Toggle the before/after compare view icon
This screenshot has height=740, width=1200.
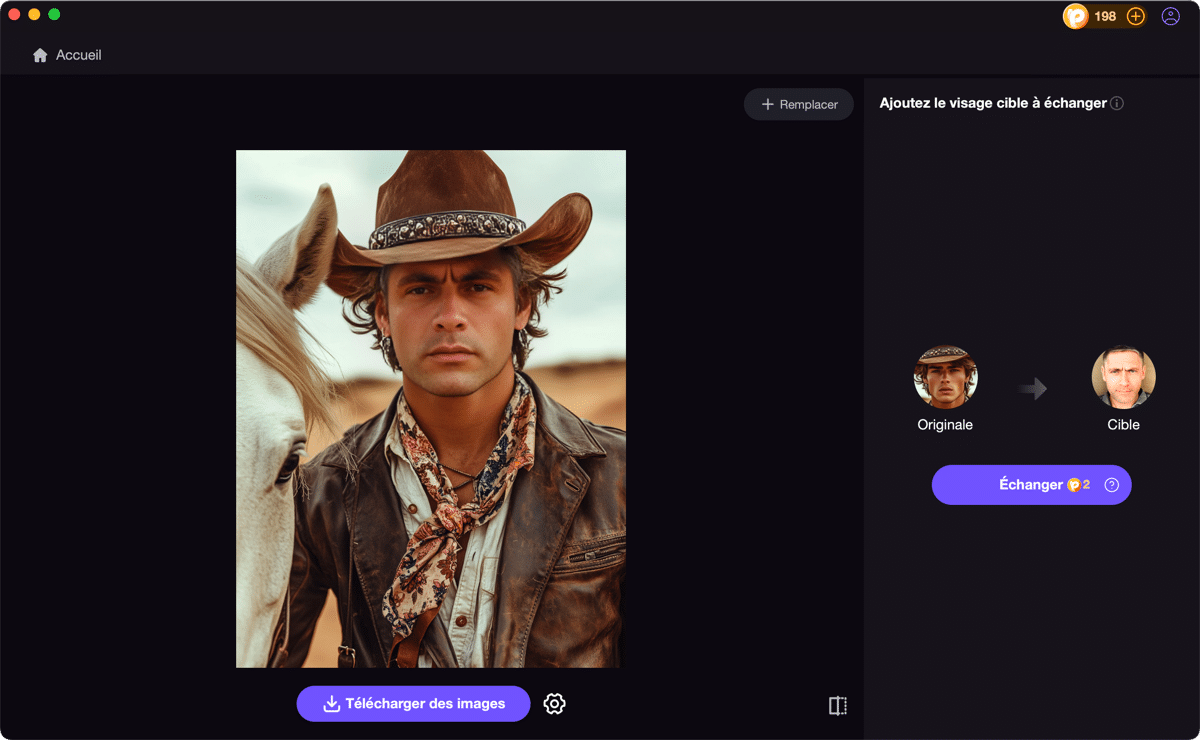pyautogui.click(x=838, y=706)
